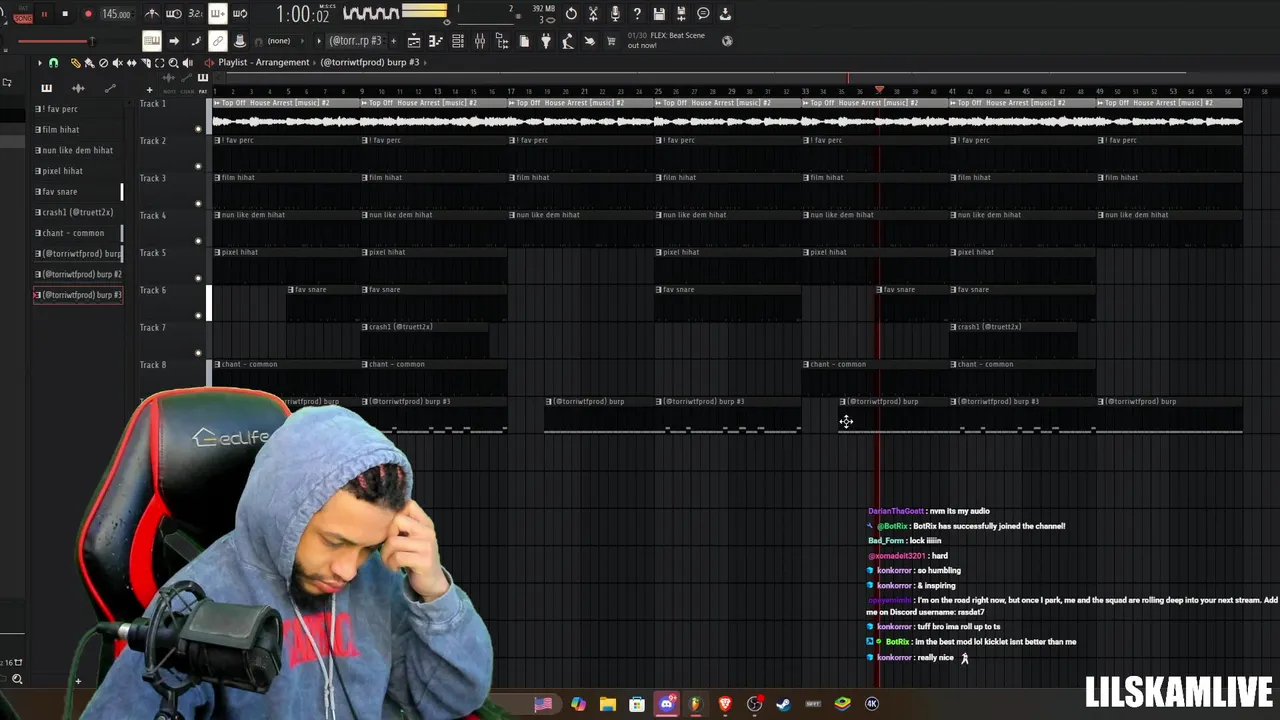Select the zoom magnifier tool
This screenshot has height=720, width=1280.
[x=173, y=62]
